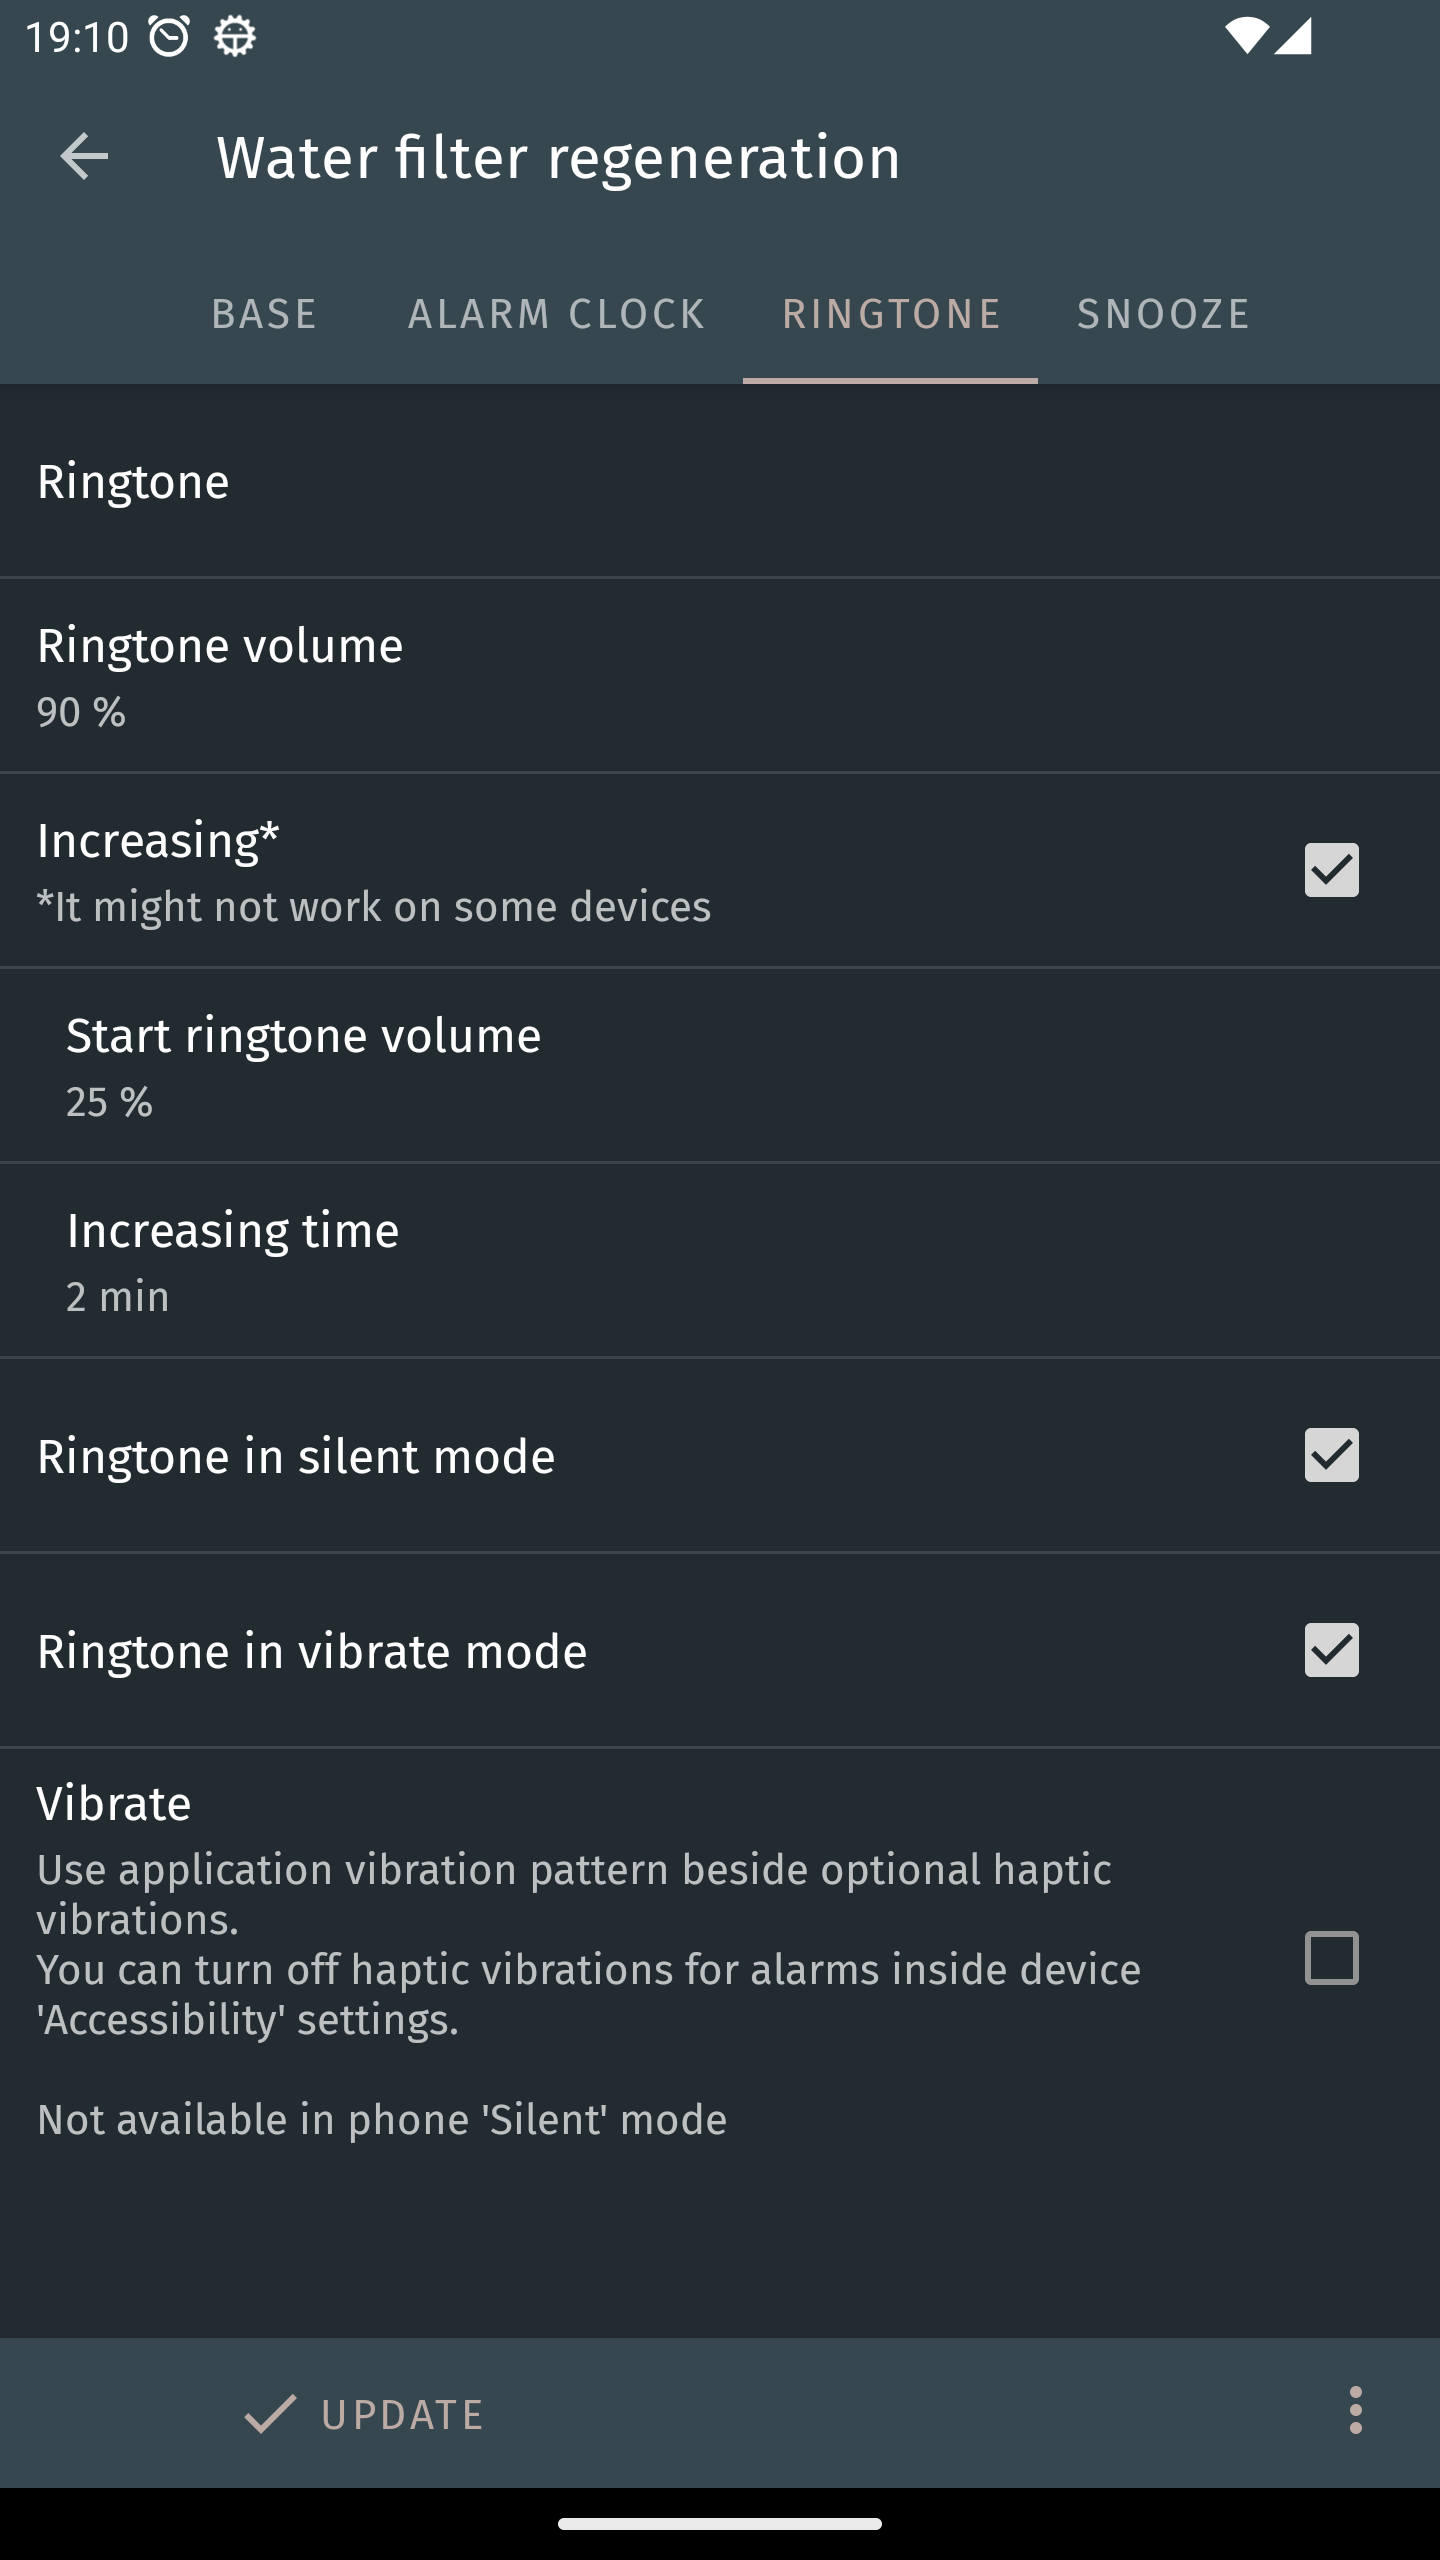Adjust the Ringtone volume 90 % setting

click(x=720, y=675)
